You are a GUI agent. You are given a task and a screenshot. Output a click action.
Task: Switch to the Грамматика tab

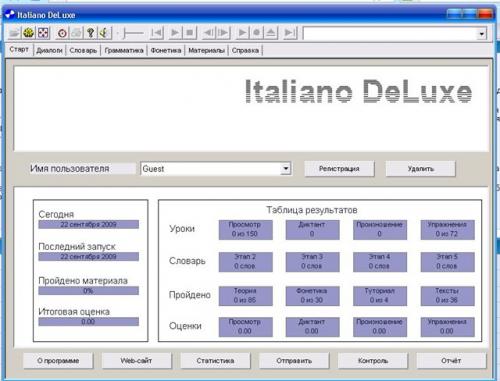click(x=124, y=50)
